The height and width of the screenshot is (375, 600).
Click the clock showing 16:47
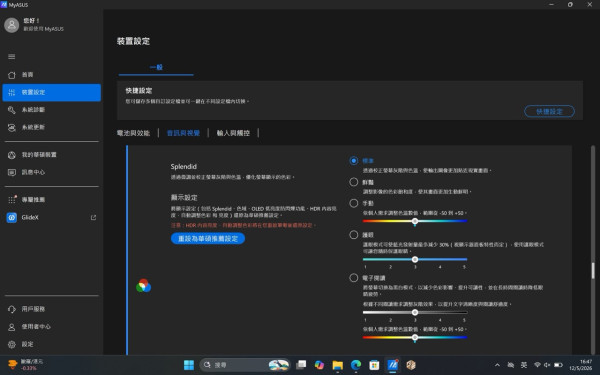(580, 365)
